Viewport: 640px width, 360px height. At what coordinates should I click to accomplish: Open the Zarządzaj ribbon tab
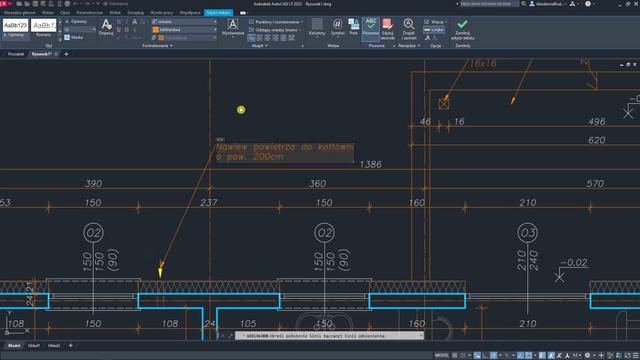[x=136, y=13]
